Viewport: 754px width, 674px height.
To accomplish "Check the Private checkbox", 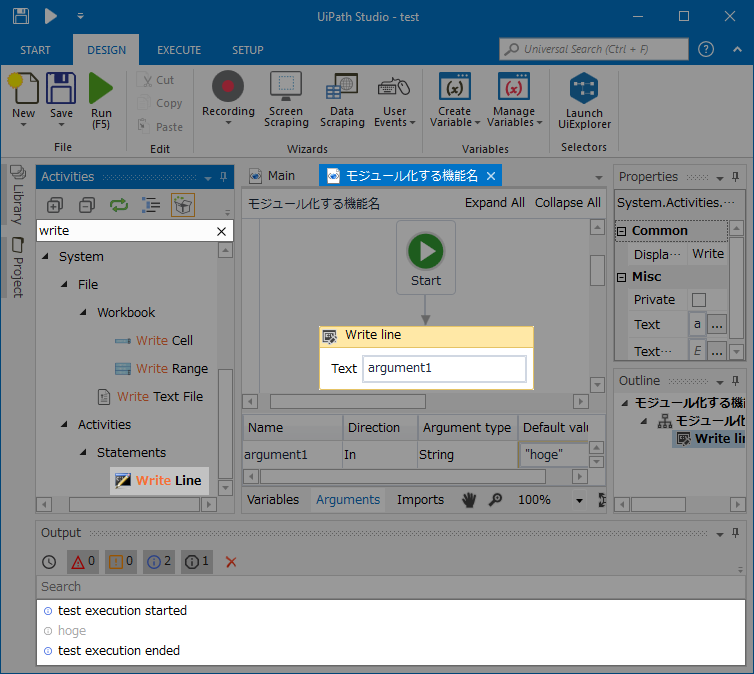I will click(x=699, y=300).
